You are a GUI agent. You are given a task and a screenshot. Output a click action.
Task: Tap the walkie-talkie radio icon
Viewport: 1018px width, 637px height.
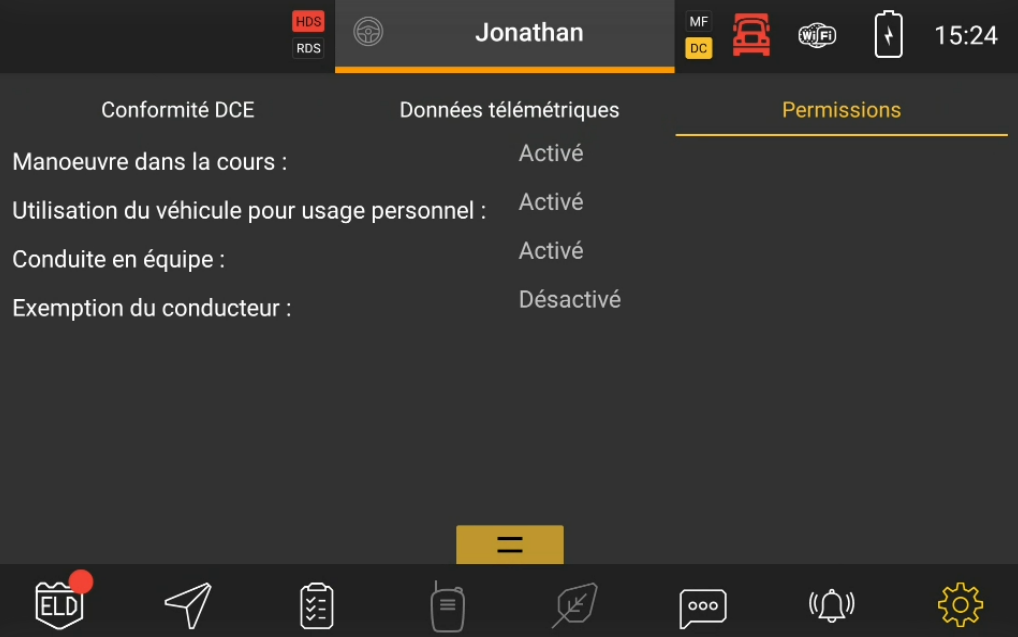click(446, 606)
